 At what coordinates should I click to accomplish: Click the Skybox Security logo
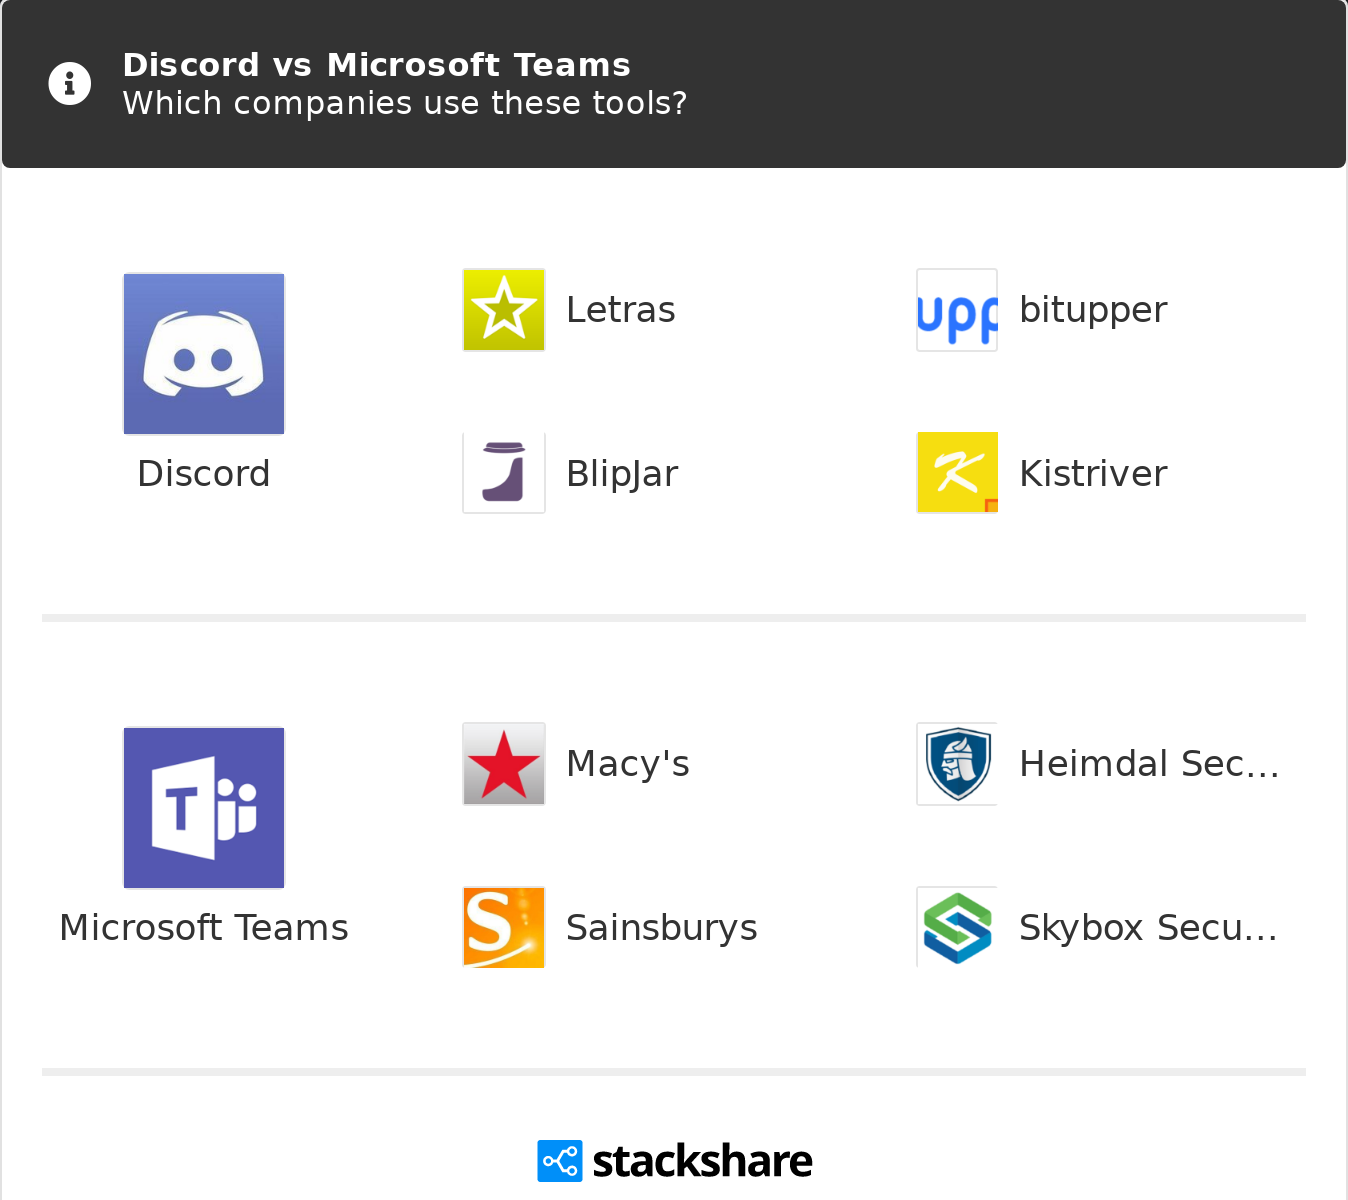(957, 927)
